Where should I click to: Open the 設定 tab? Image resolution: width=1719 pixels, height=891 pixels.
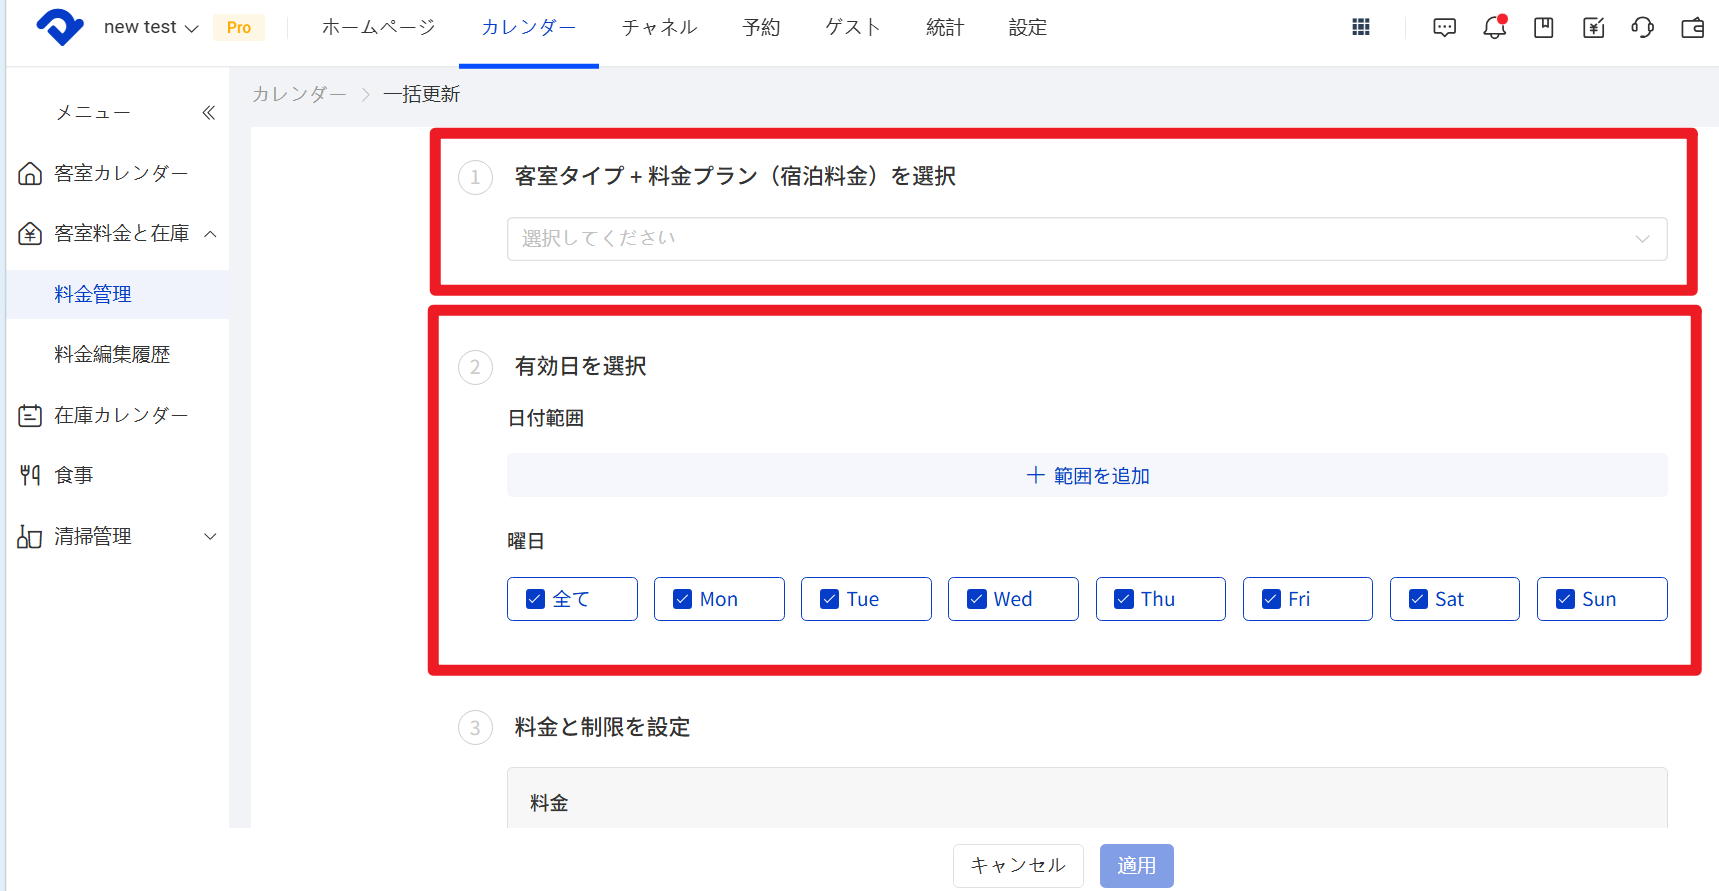[1028, 27]
